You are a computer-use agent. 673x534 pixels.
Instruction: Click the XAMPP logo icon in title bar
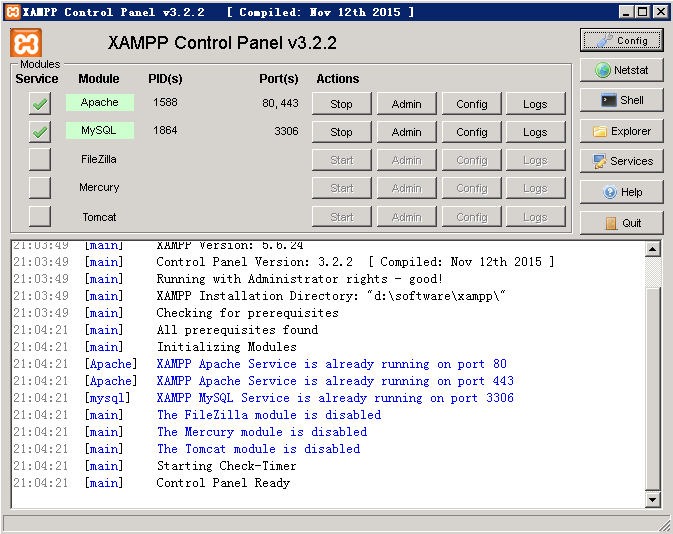pyautogui.click(x=13, y=12)
